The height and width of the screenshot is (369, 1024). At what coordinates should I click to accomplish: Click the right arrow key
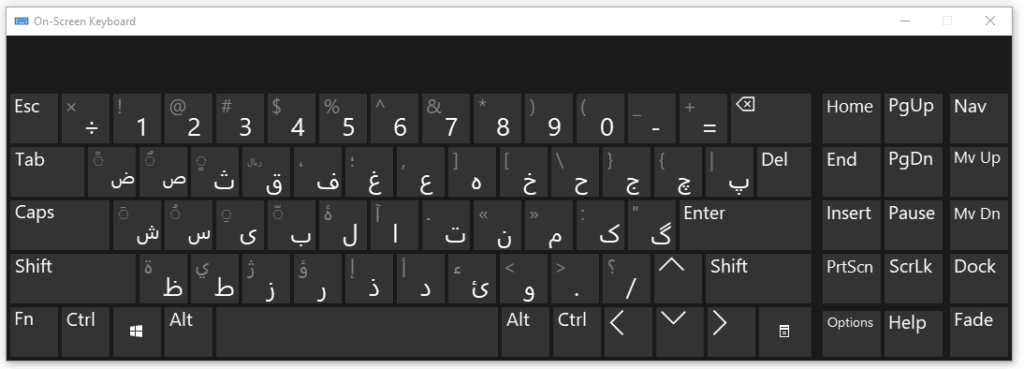coord(729,332)
